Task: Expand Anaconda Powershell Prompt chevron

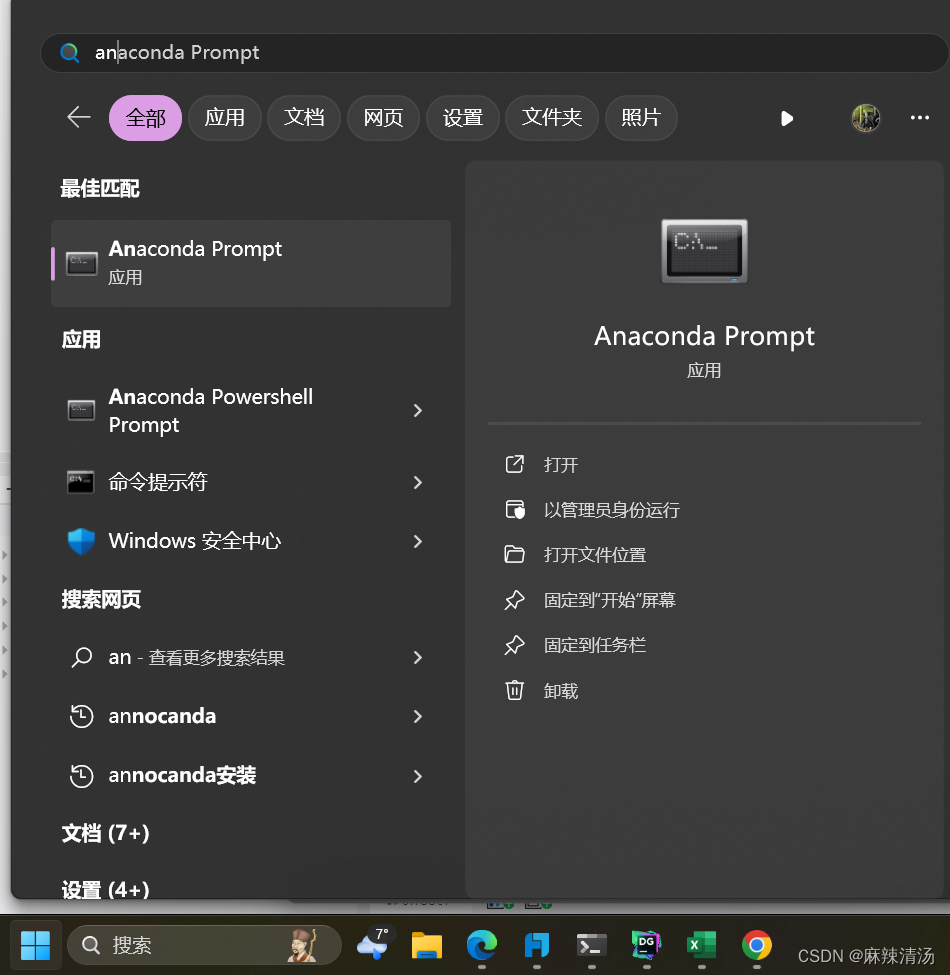Action: [x=418, y=410]
